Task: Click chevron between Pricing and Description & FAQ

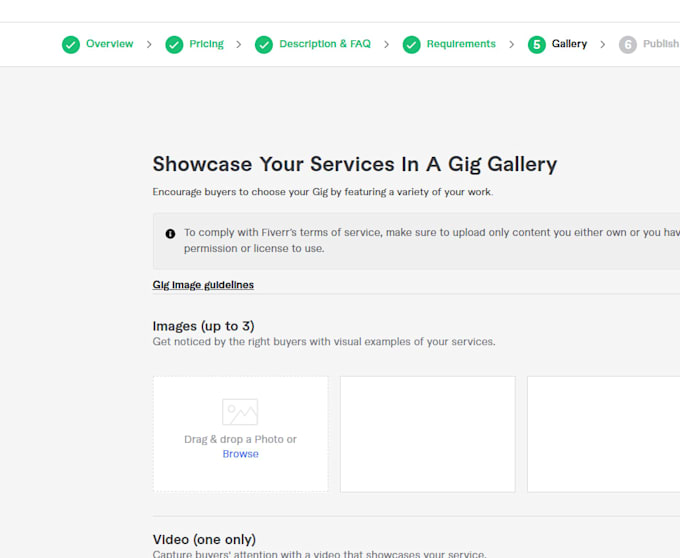Action: [x=239, y=44]
